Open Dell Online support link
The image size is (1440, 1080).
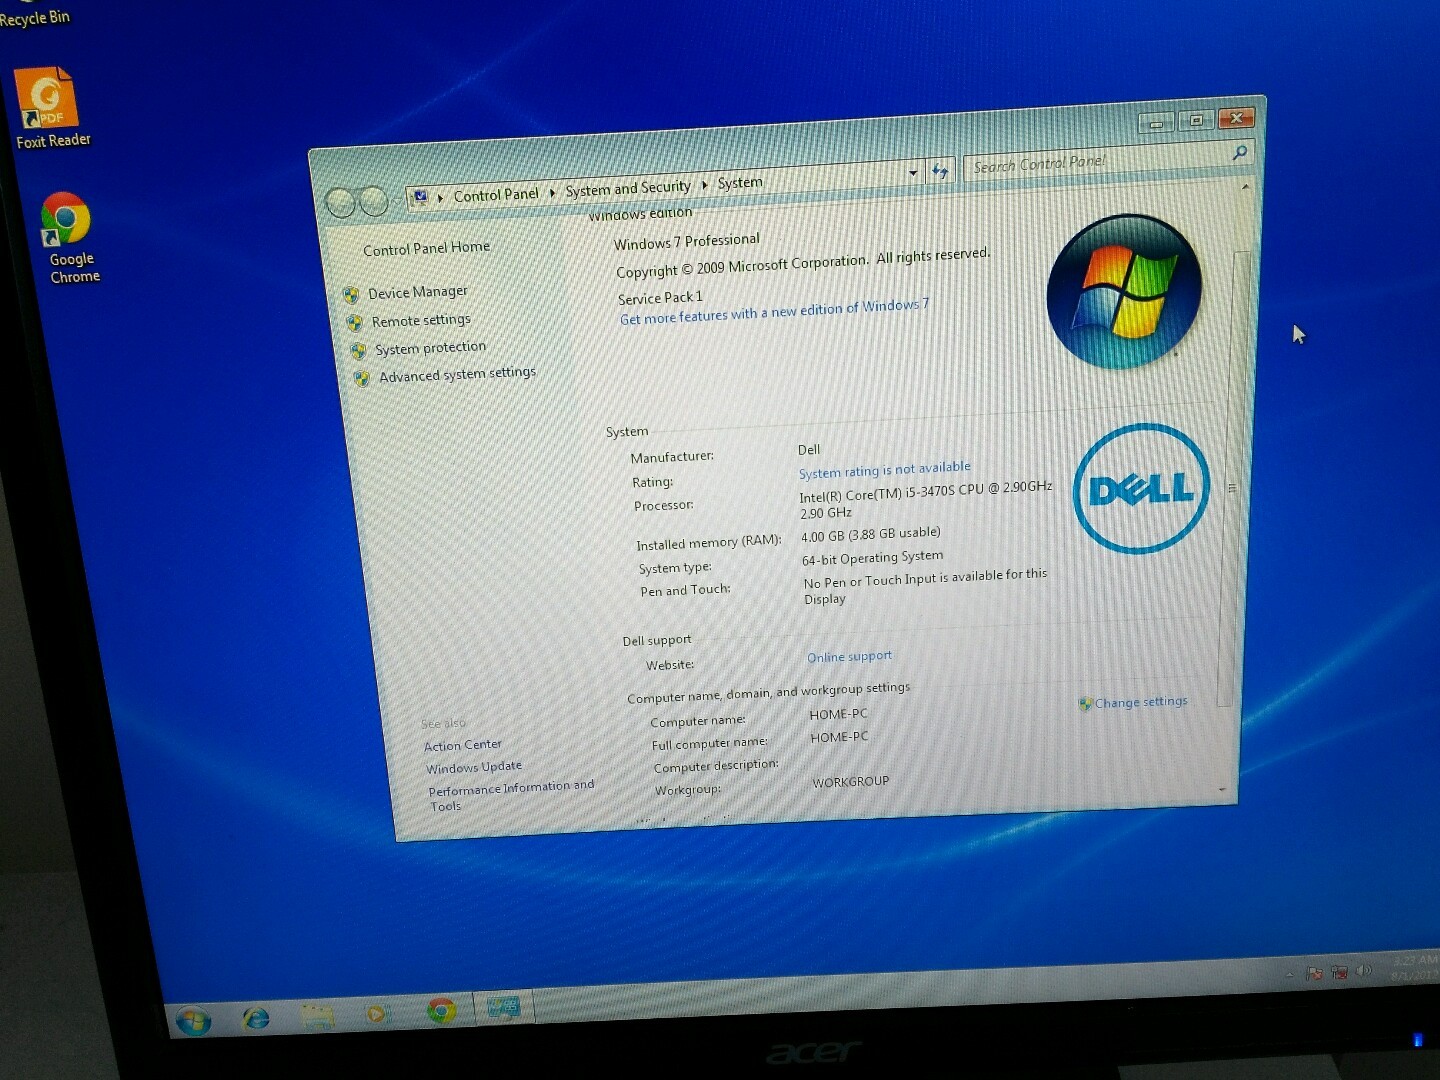pos(849,656)
